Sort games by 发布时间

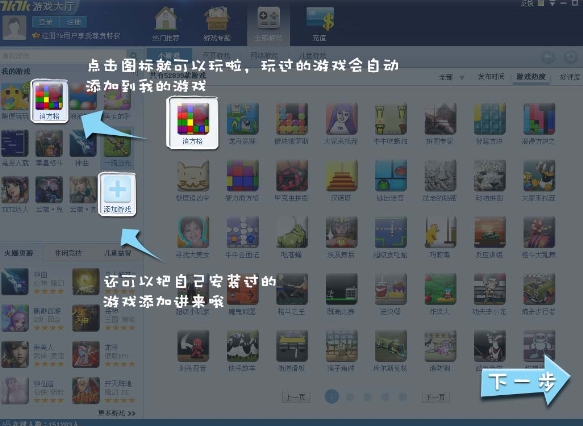click(491, 77)
